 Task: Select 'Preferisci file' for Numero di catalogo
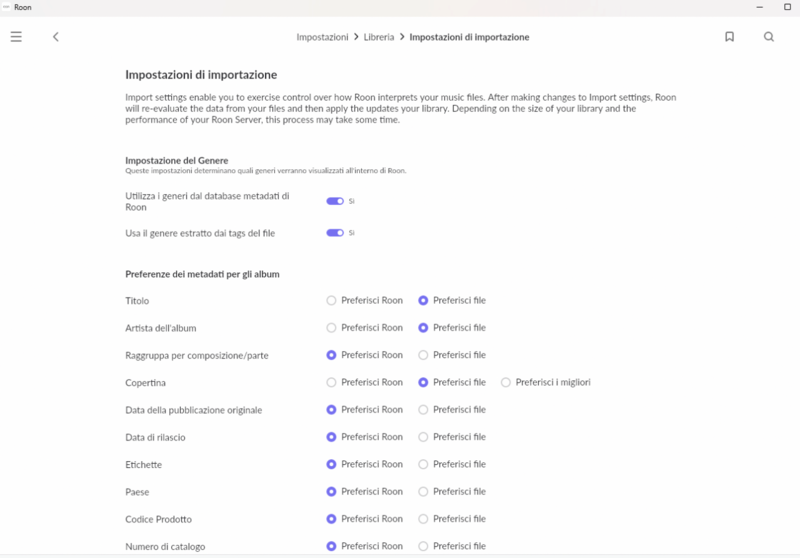[x=424, y=546]
